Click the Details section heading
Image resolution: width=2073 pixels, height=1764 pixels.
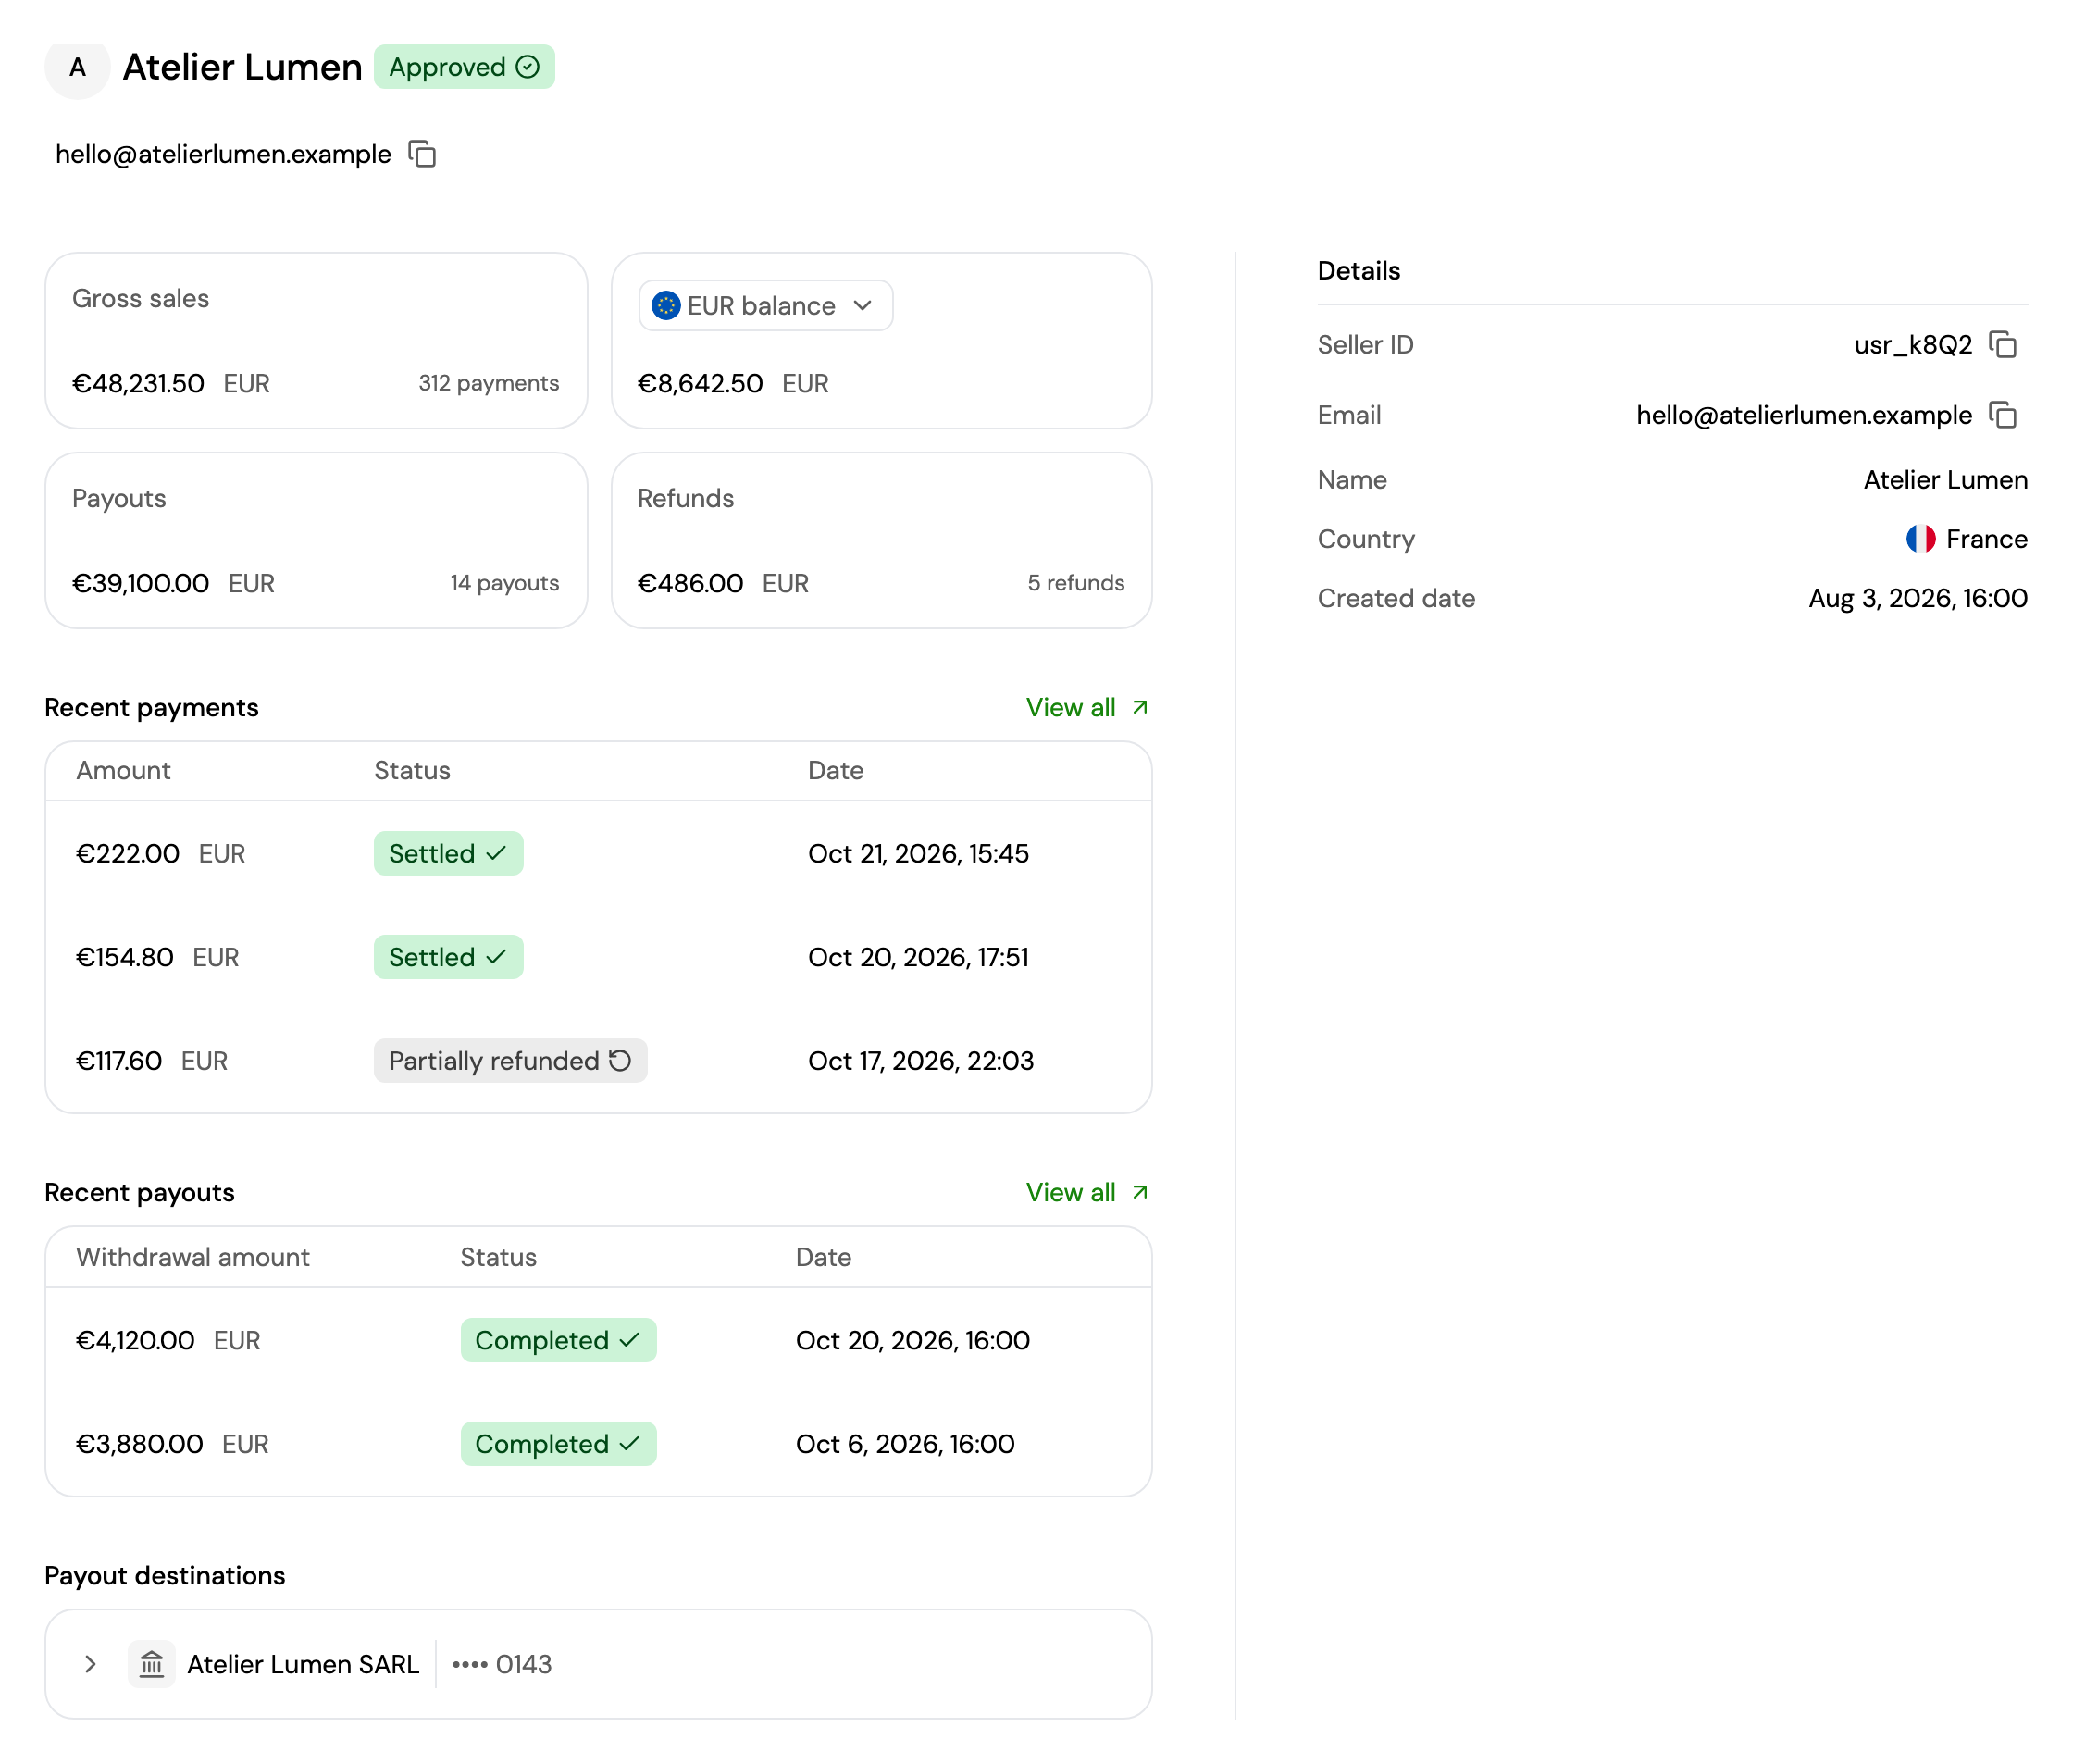pos(1358,270)
